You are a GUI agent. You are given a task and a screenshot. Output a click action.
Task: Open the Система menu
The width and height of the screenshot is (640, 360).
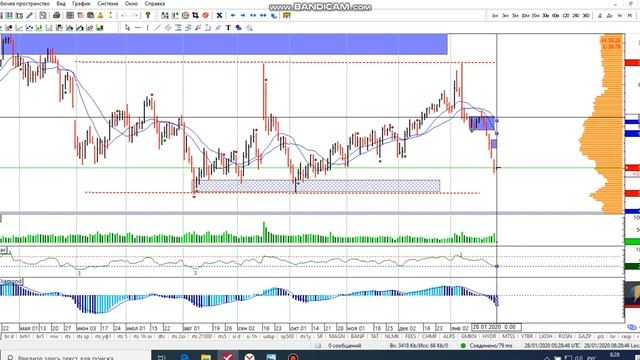pyautogui.click(x=107, y=4)
